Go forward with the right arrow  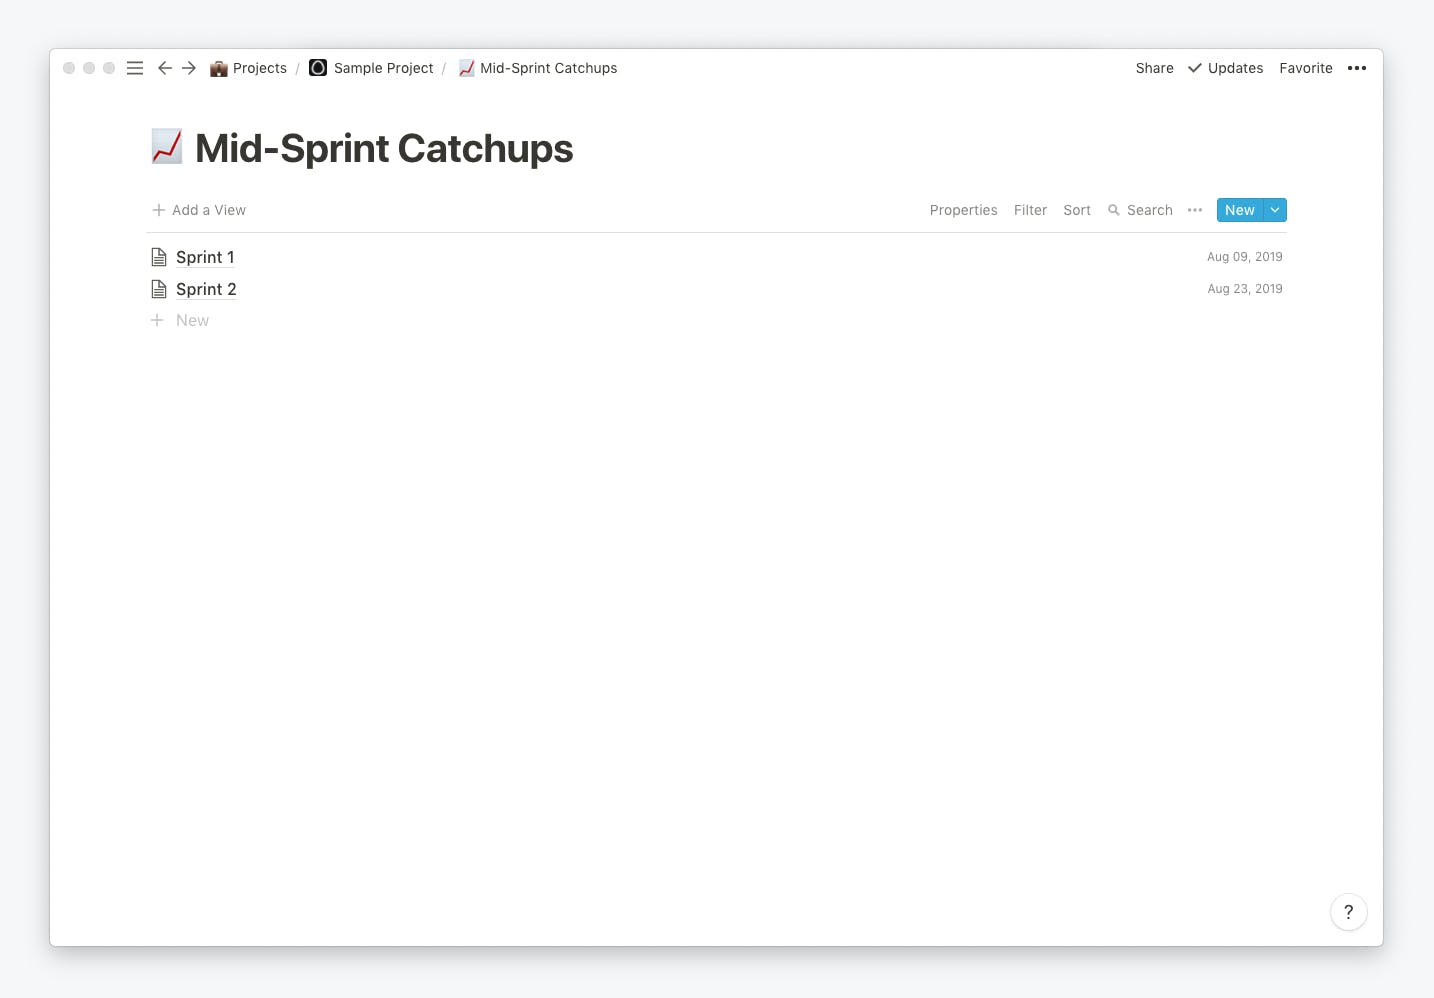[x=189, y=68]
